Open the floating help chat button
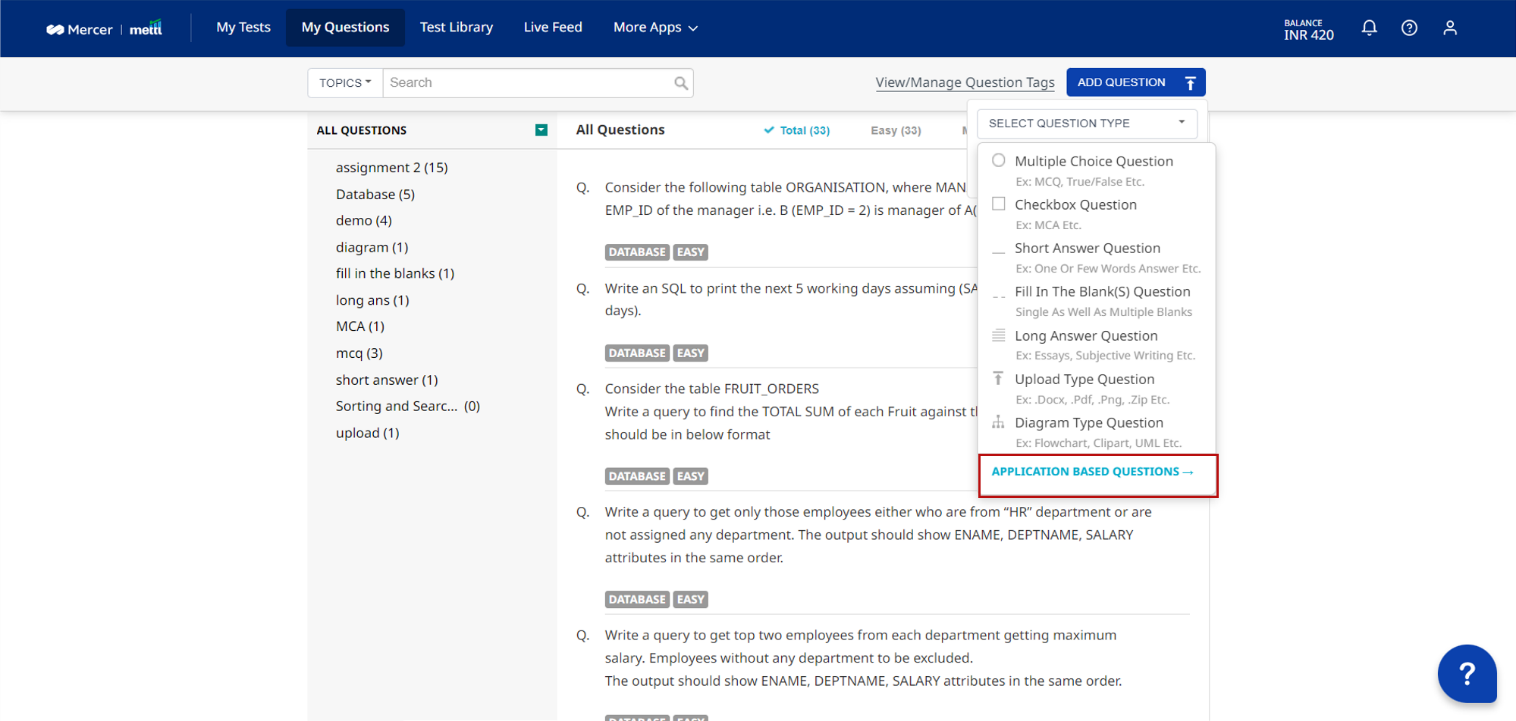1516x721 pixels. [x=1466, y=673]
